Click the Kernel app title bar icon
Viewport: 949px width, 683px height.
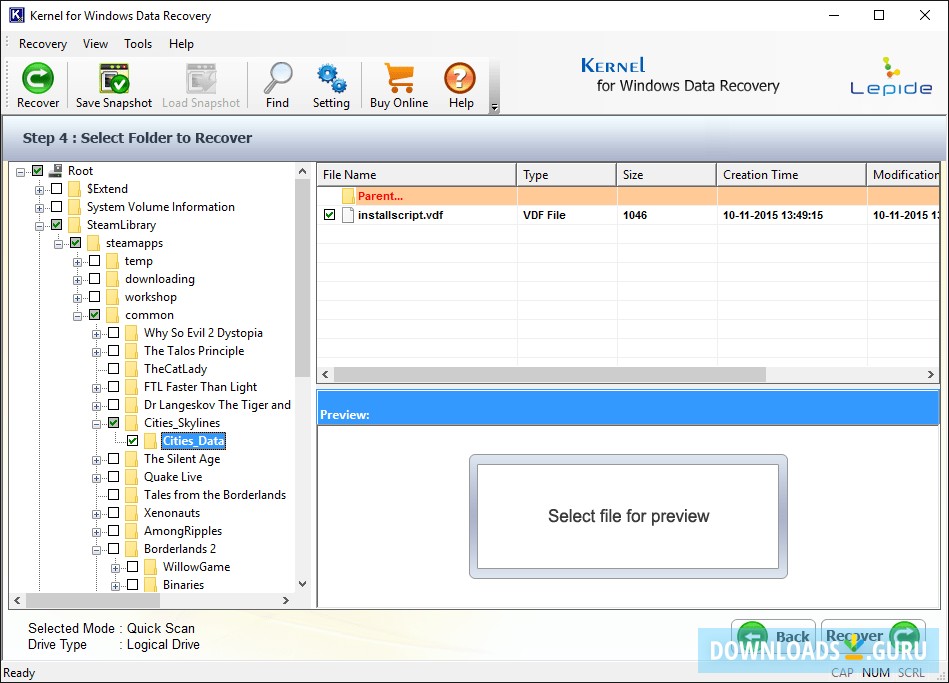[16, 15]
